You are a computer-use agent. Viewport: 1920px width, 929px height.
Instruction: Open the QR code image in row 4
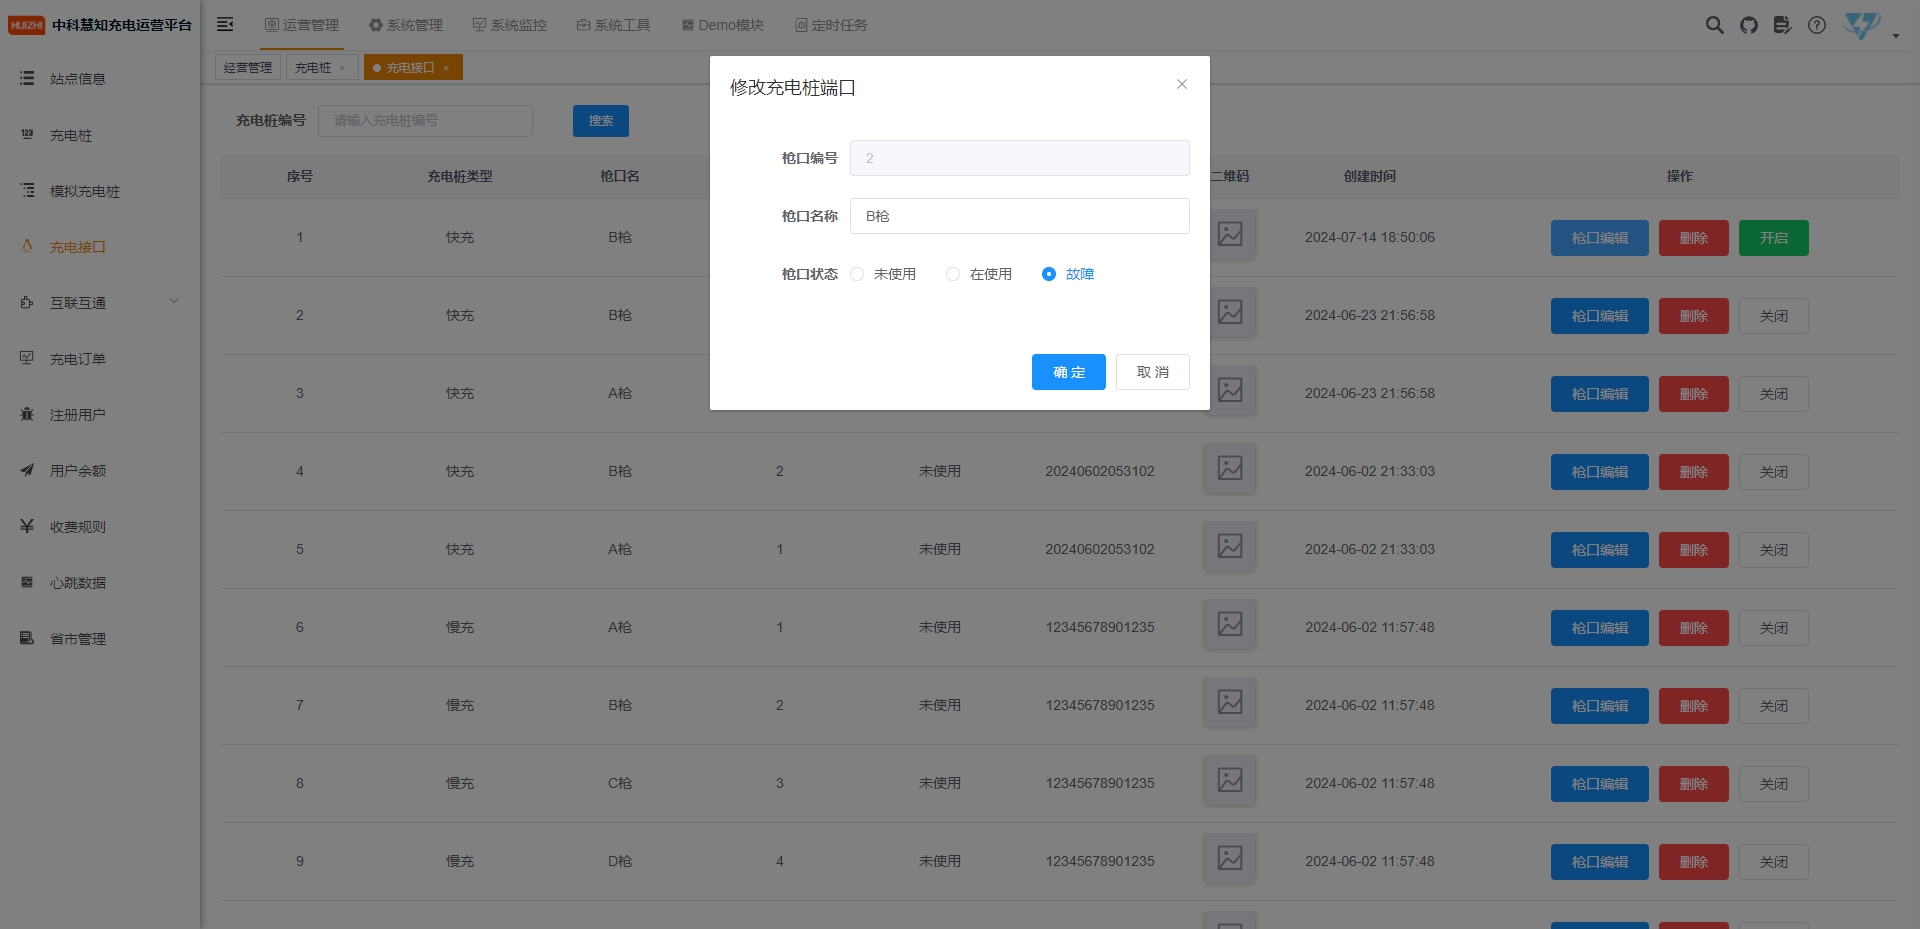point(1230,468)
